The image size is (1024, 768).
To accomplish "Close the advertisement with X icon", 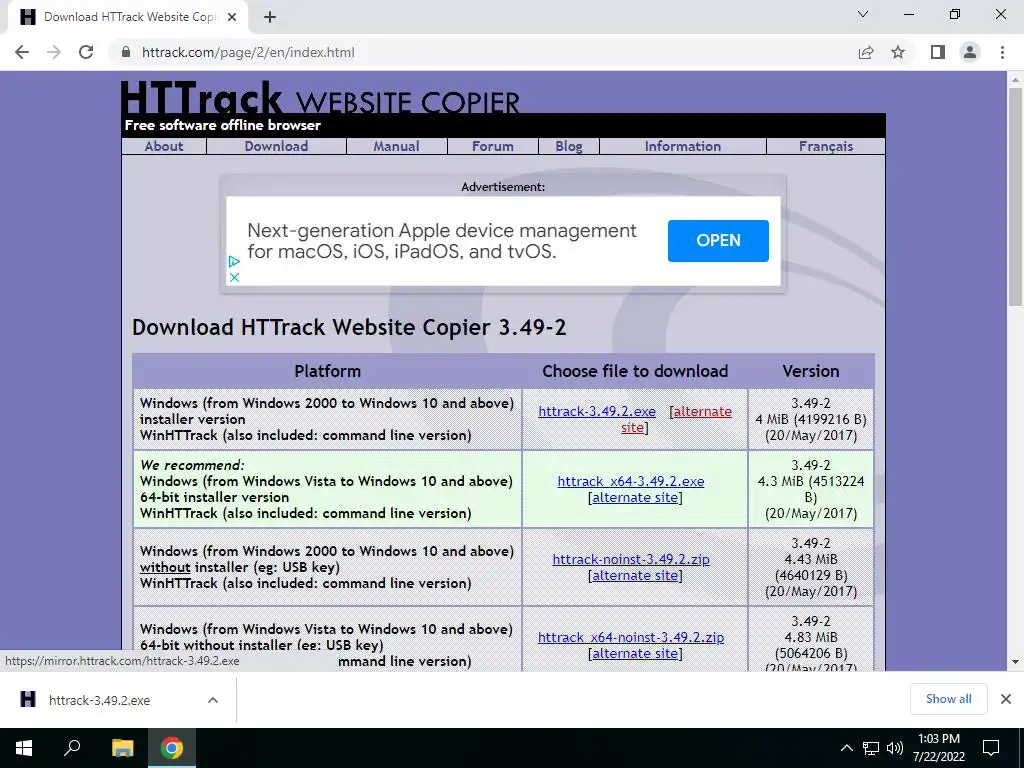I will click(234, 277).
